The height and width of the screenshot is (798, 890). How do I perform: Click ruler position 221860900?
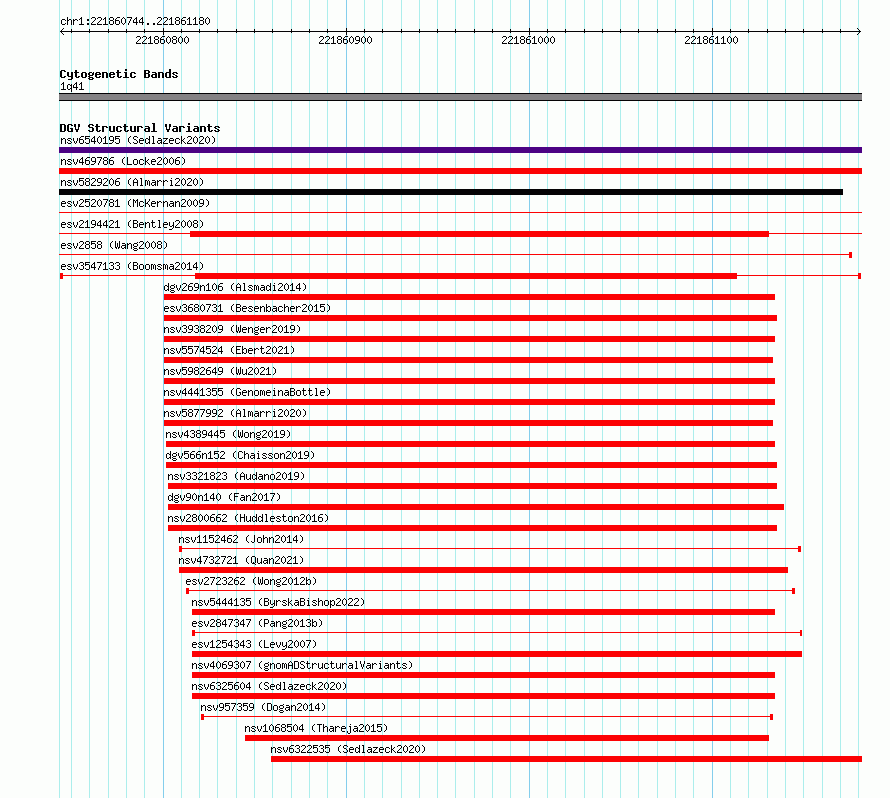coord(345,40)
